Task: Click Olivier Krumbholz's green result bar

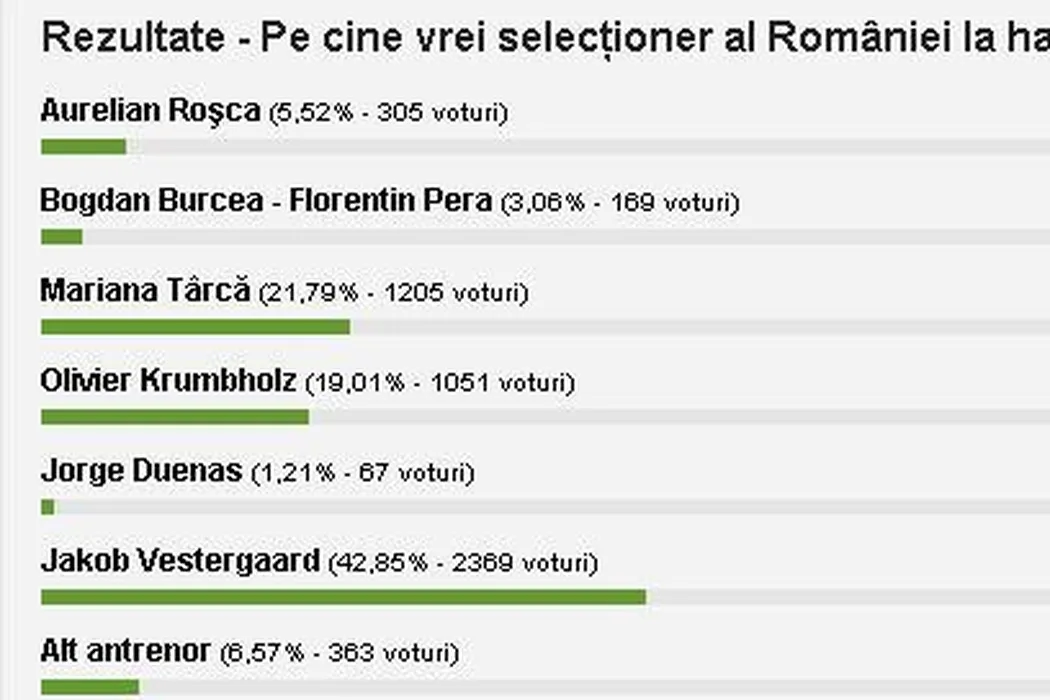Action: click(174, 416)
